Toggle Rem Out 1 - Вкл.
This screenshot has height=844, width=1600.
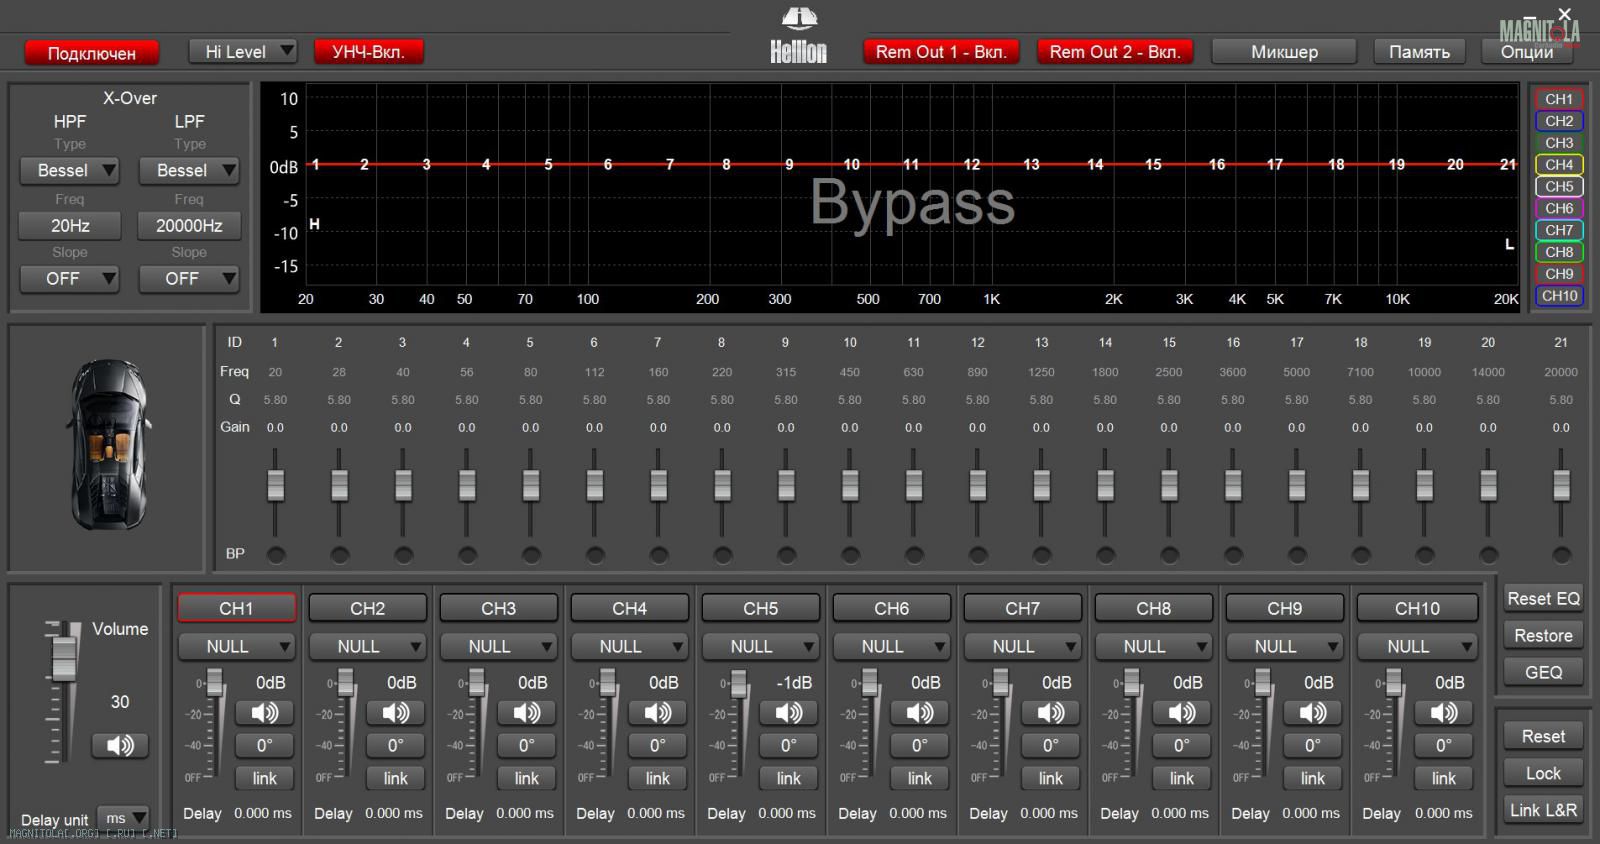click(x=940, y=52)
